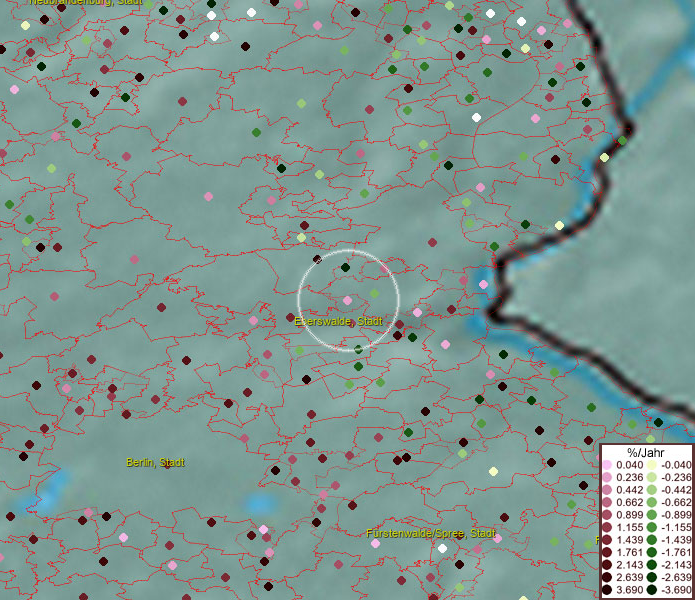Viewport: 695px width, 600px height.
Task: Click the legend value '-1.439'
Action: [x=676, y=540]
